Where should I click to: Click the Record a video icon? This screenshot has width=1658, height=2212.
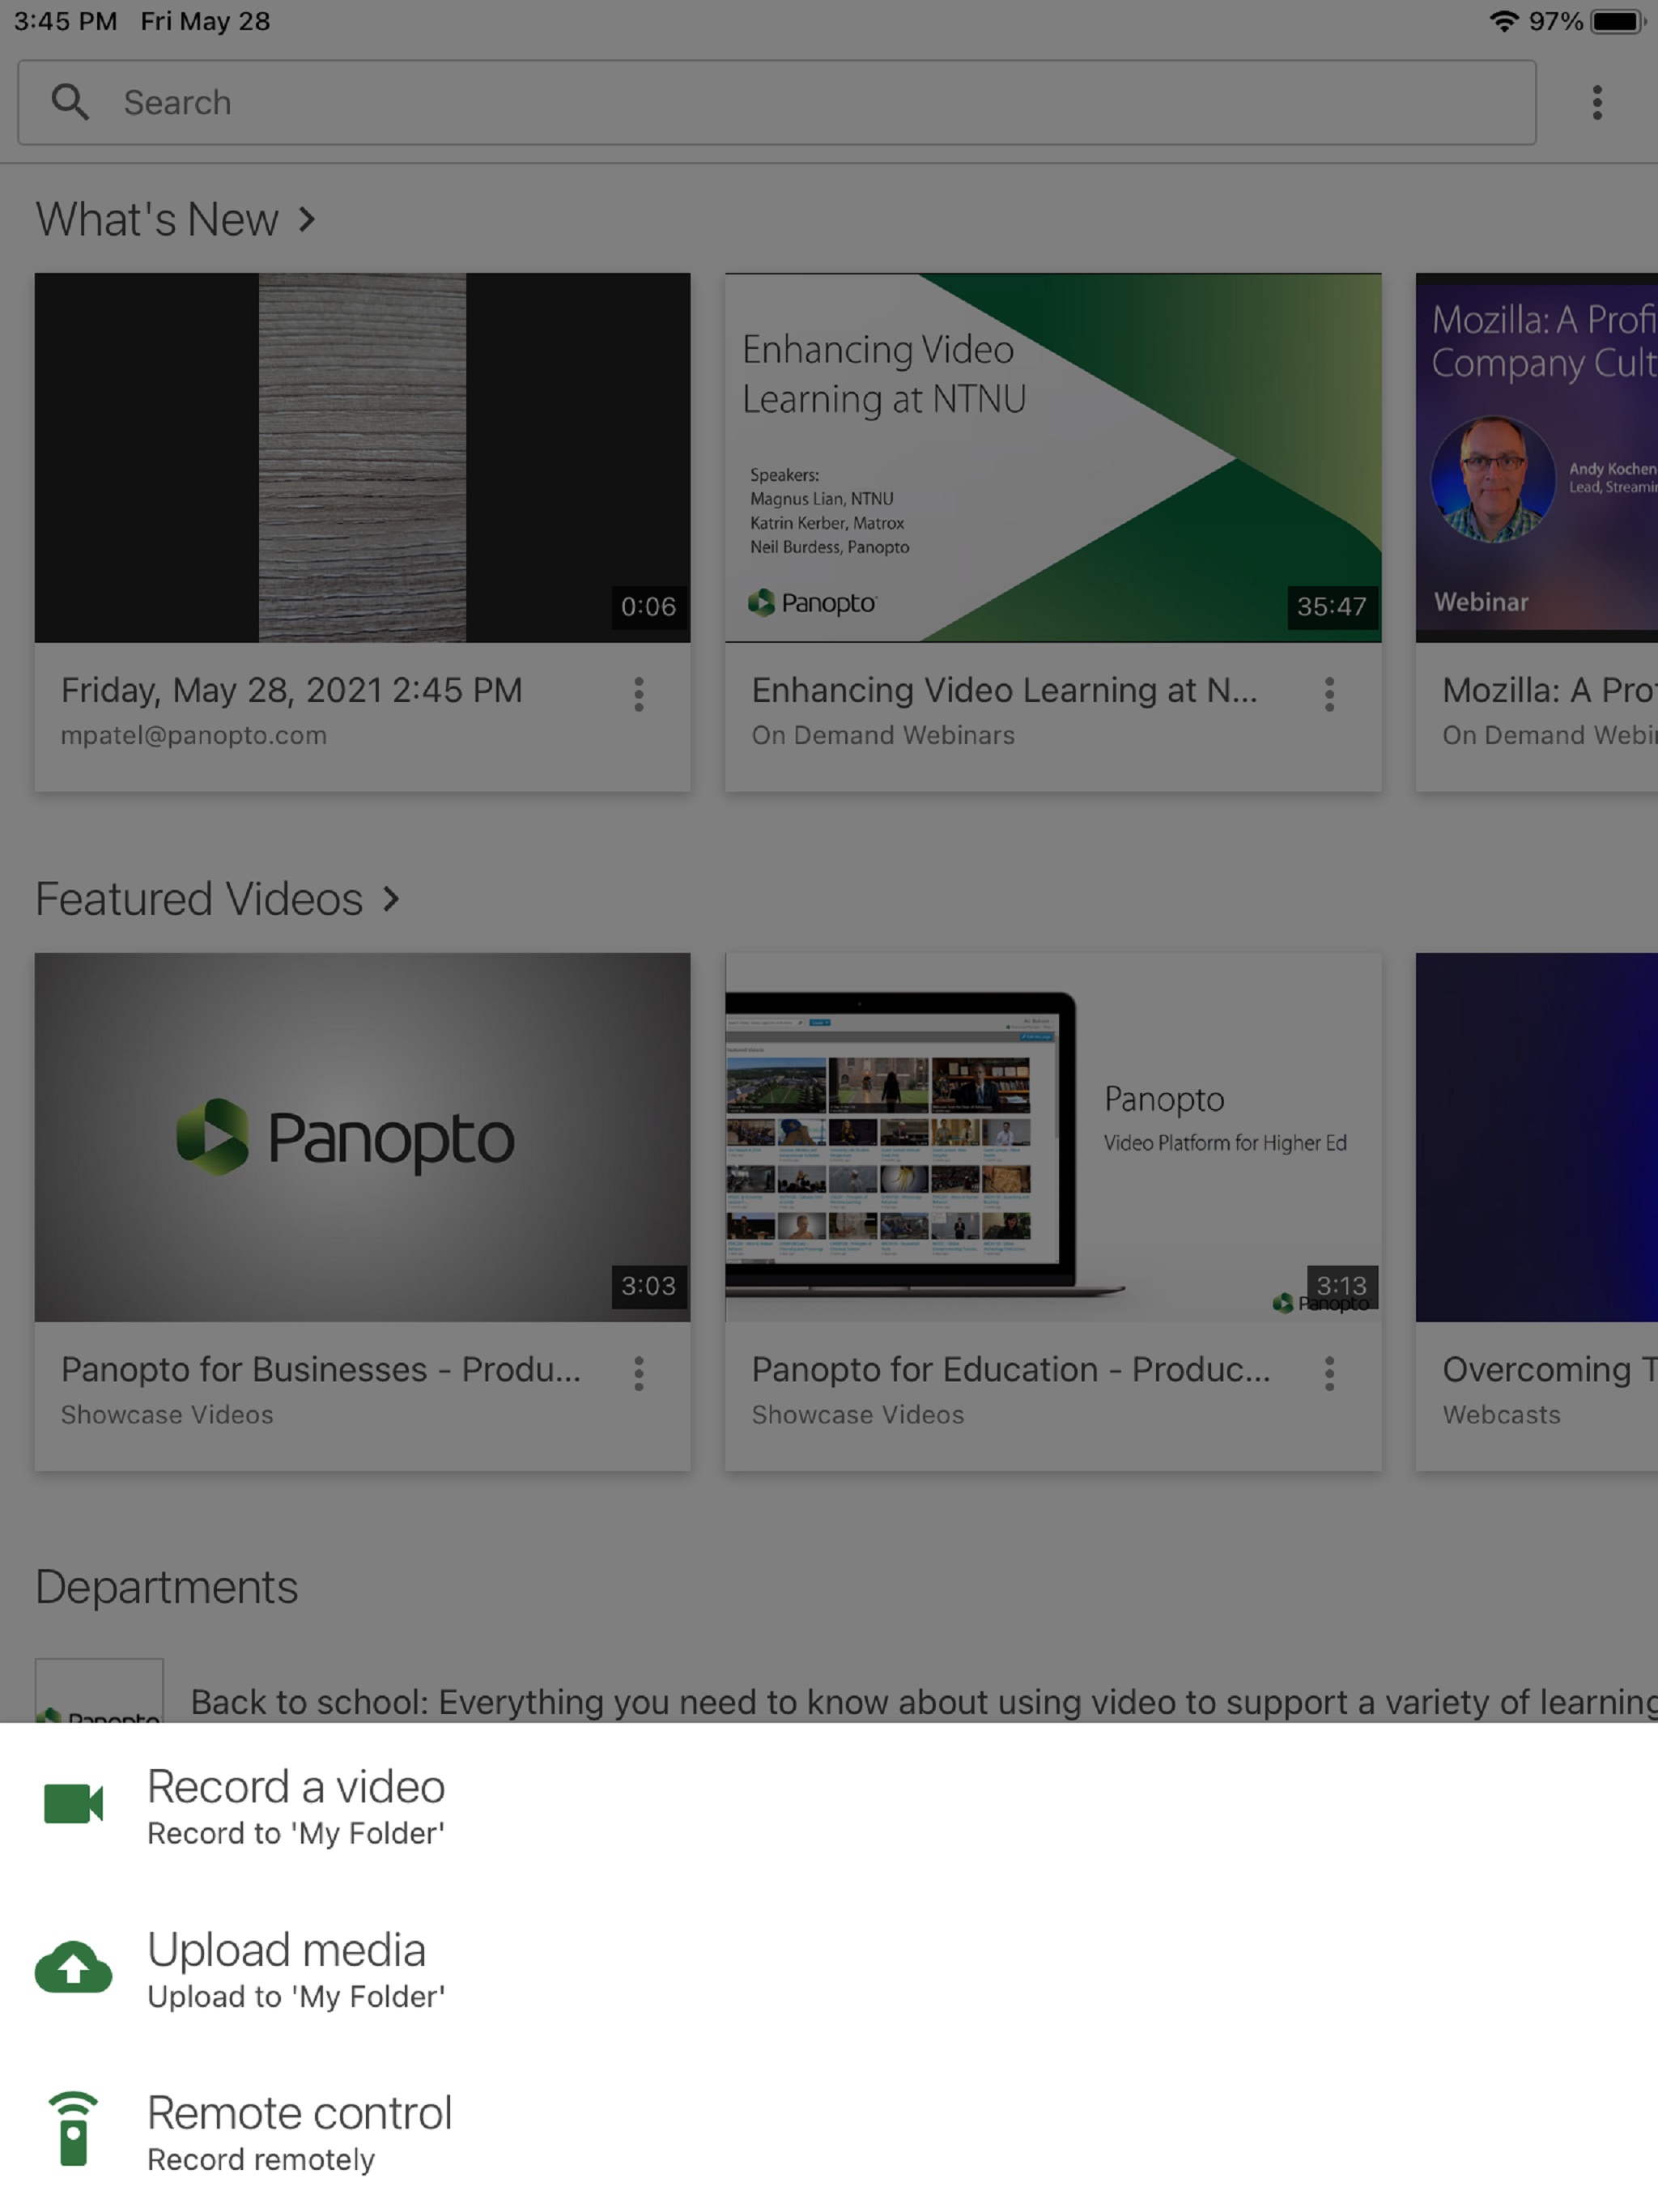pyautogui.click(x=73, y=1797)
